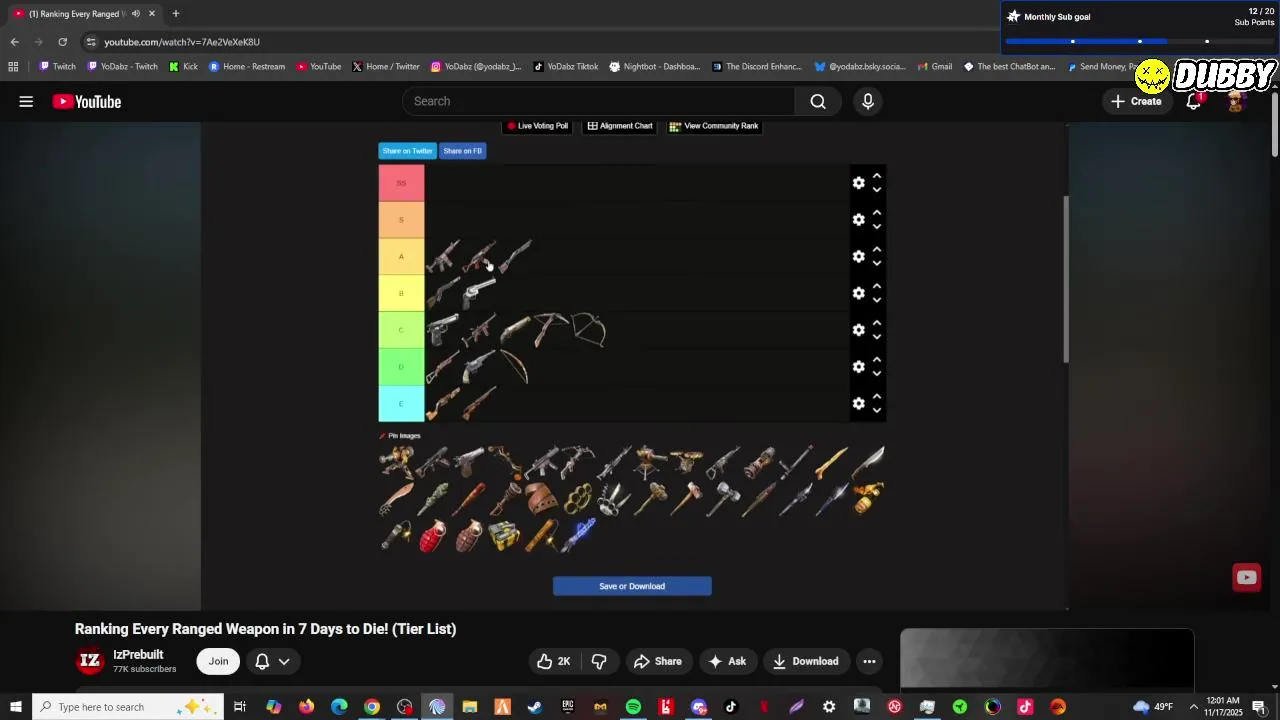Open settings gear for E tier row

click(x=858, y=403)
